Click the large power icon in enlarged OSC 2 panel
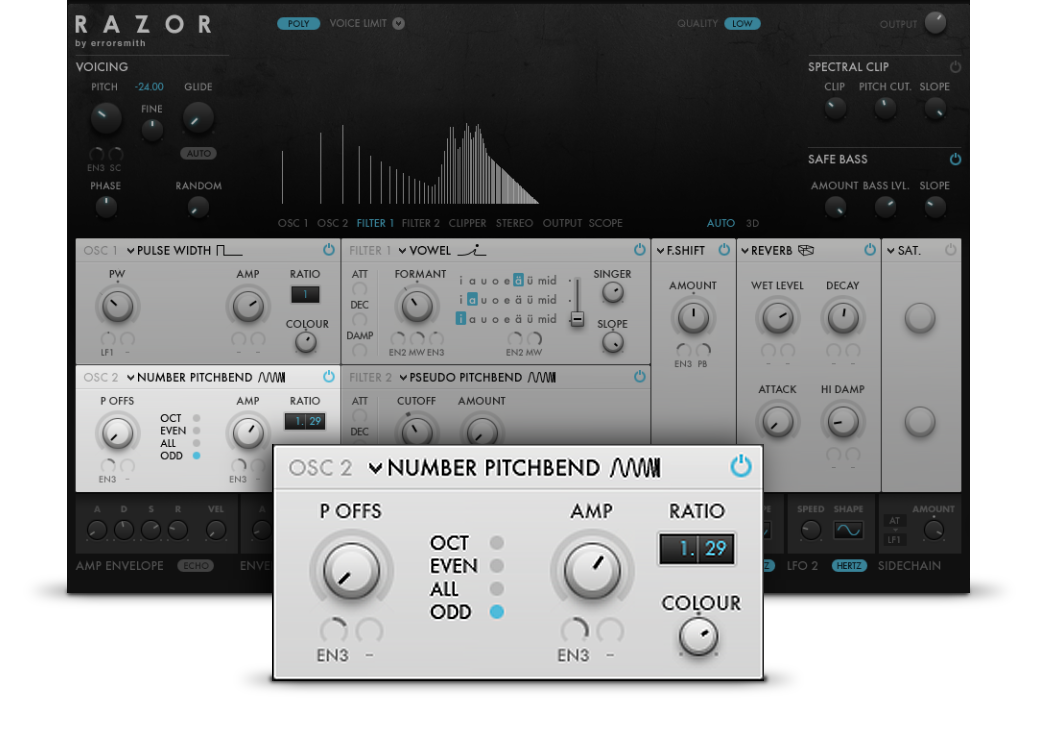The image size is (1040, 744). click(x=740, y=467)
